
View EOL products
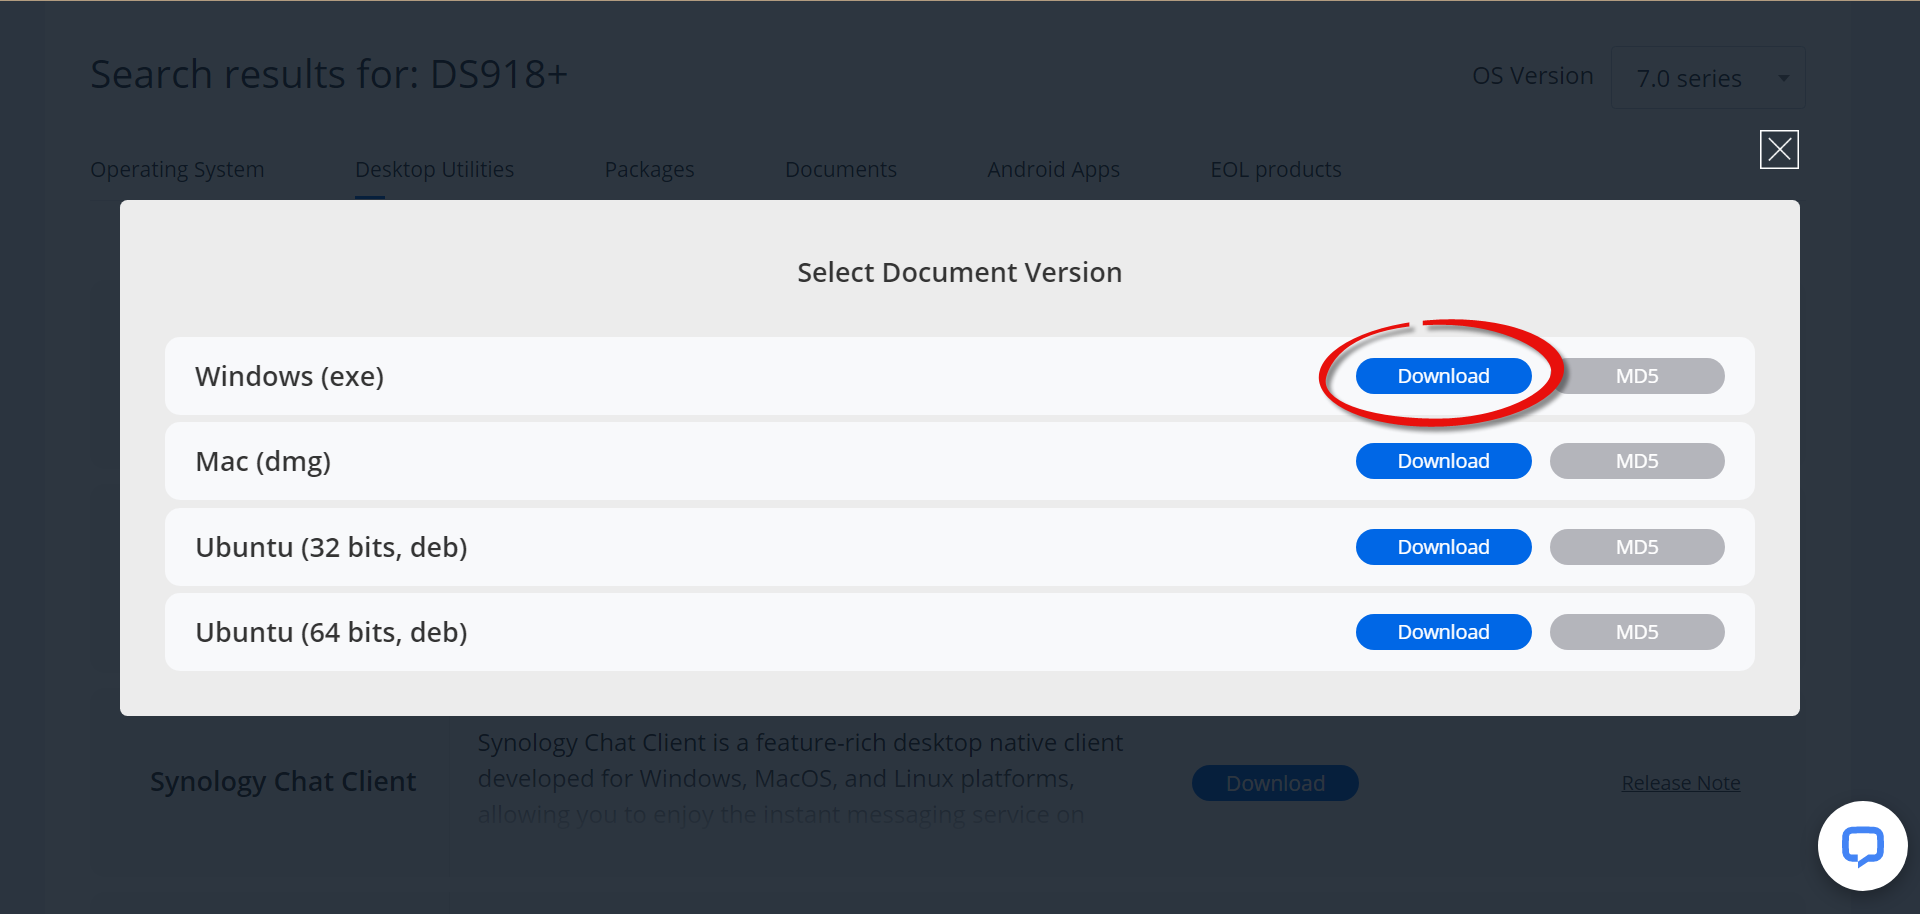click(1276, 169)
